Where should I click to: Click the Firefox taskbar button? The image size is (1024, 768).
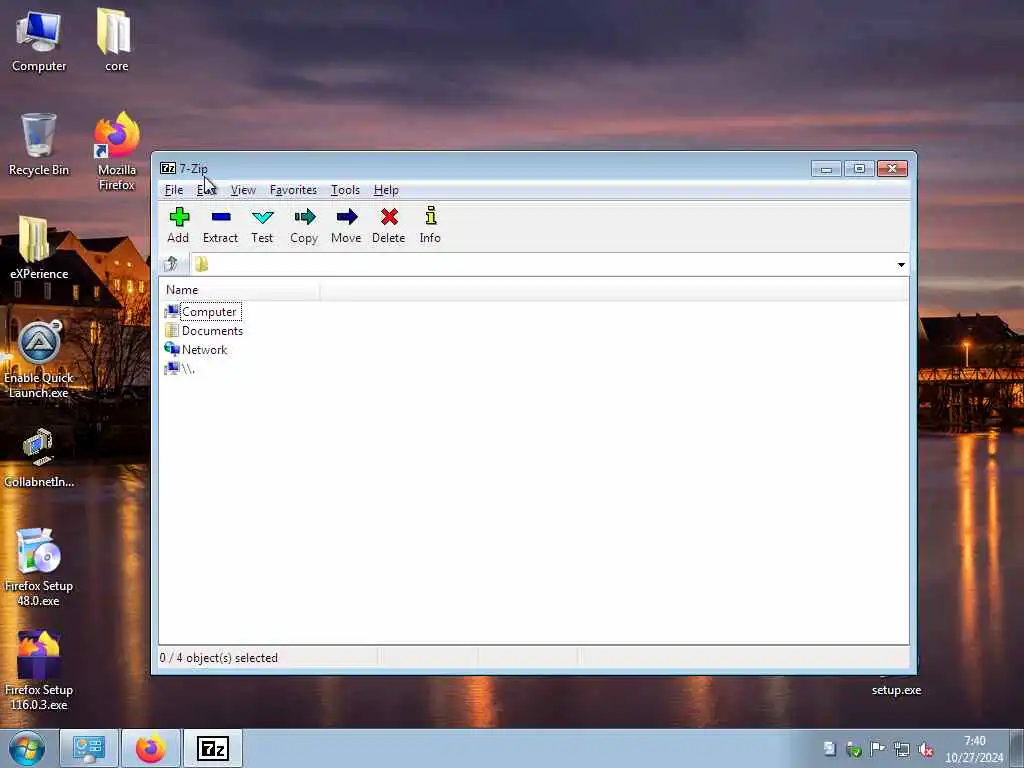click(151, 748)
